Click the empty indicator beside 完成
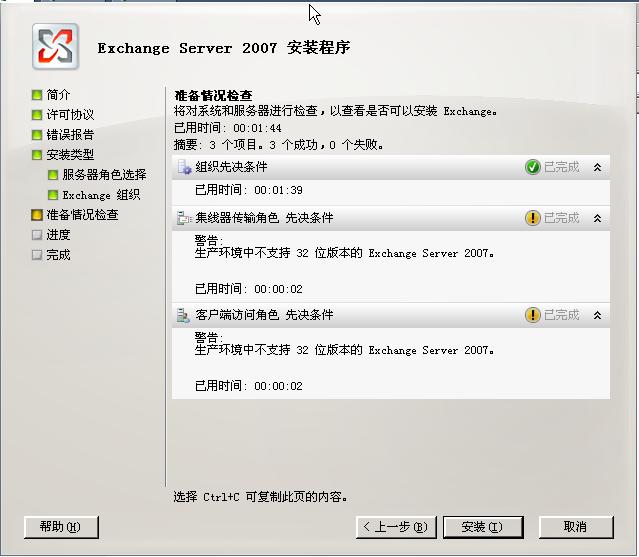Screen dimensions: 639x557 pos(37,255)
